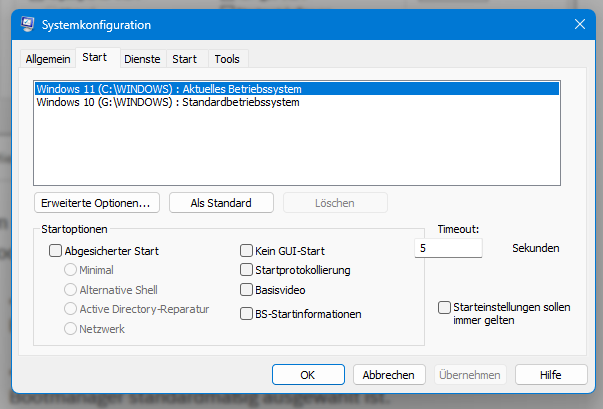This screenshot has width=603, height=409.
Task: Enable BS-Startinformationen checkbox
Action: (247, 314)
